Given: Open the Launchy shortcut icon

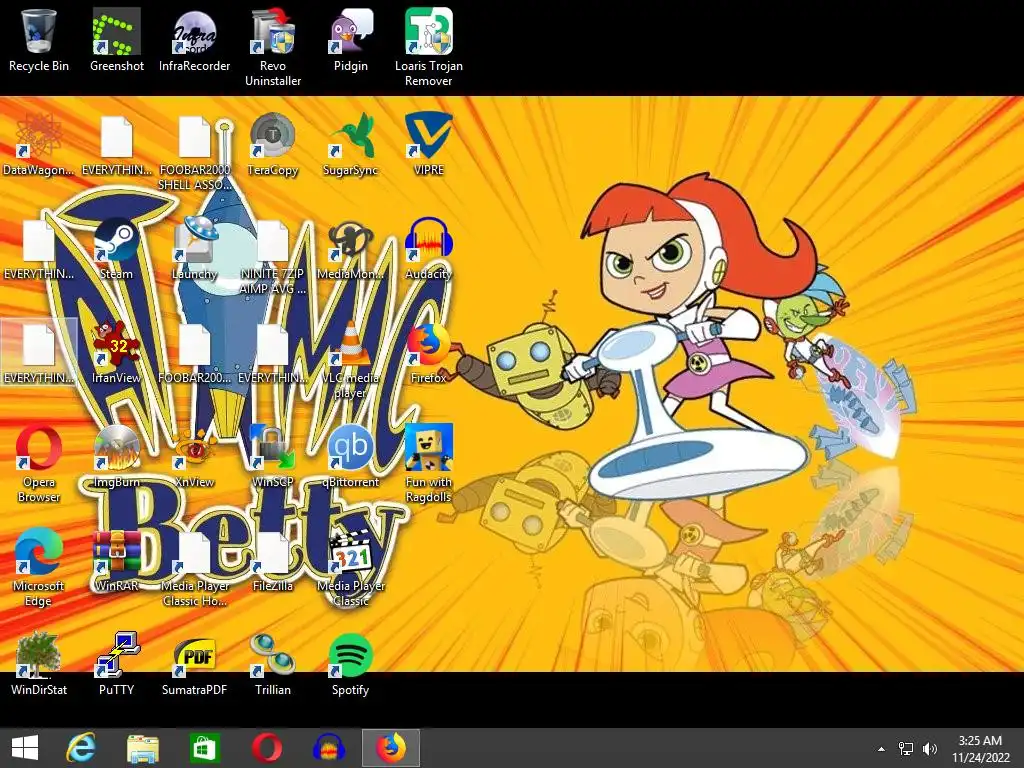Looking at the screenshot, I should point(195,248).
